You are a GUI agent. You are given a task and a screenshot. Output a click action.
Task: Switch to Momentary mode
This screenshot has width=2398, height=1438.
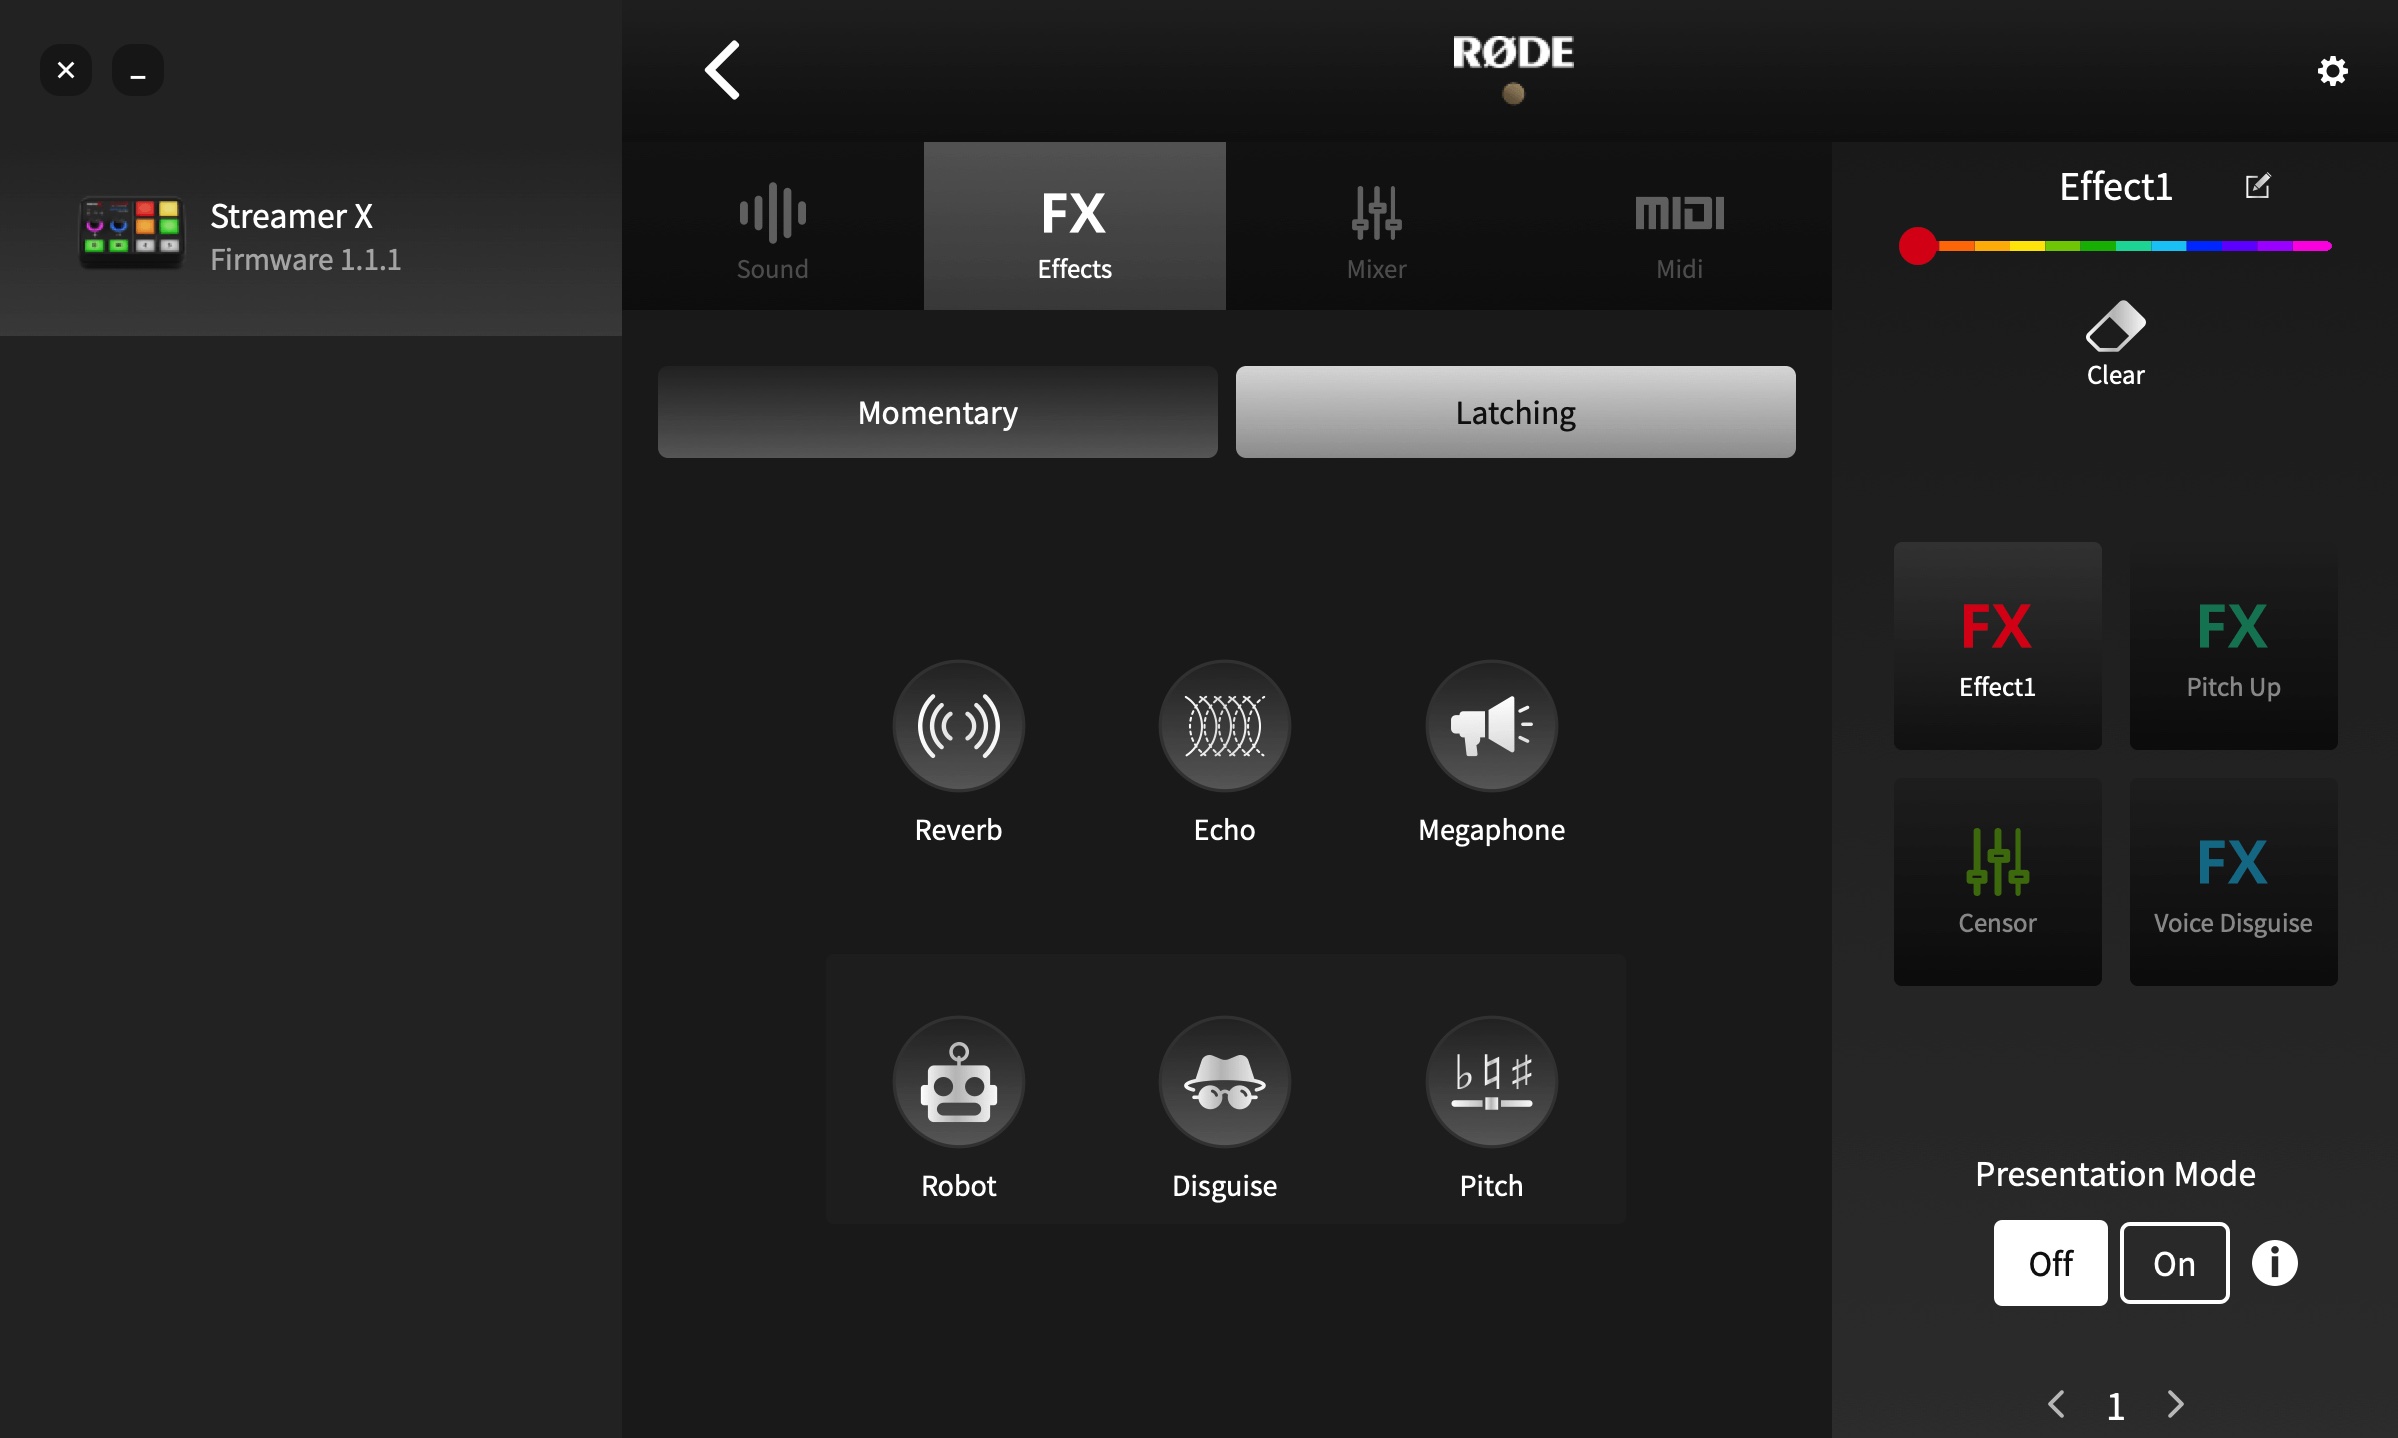click(938, 413)
